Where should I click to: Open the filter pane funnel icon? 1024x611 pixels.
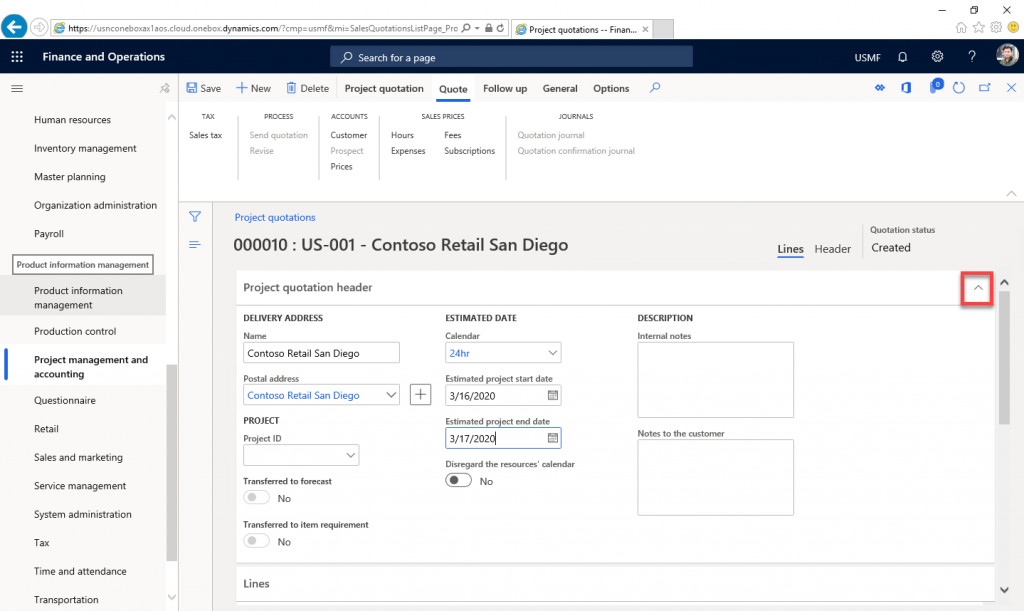click(195, 216)
